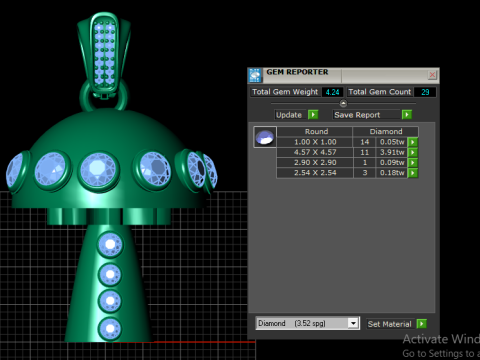The image size is (480, 360).
Task: Close the Gem Reporter panel
Action: click(432, 75)
